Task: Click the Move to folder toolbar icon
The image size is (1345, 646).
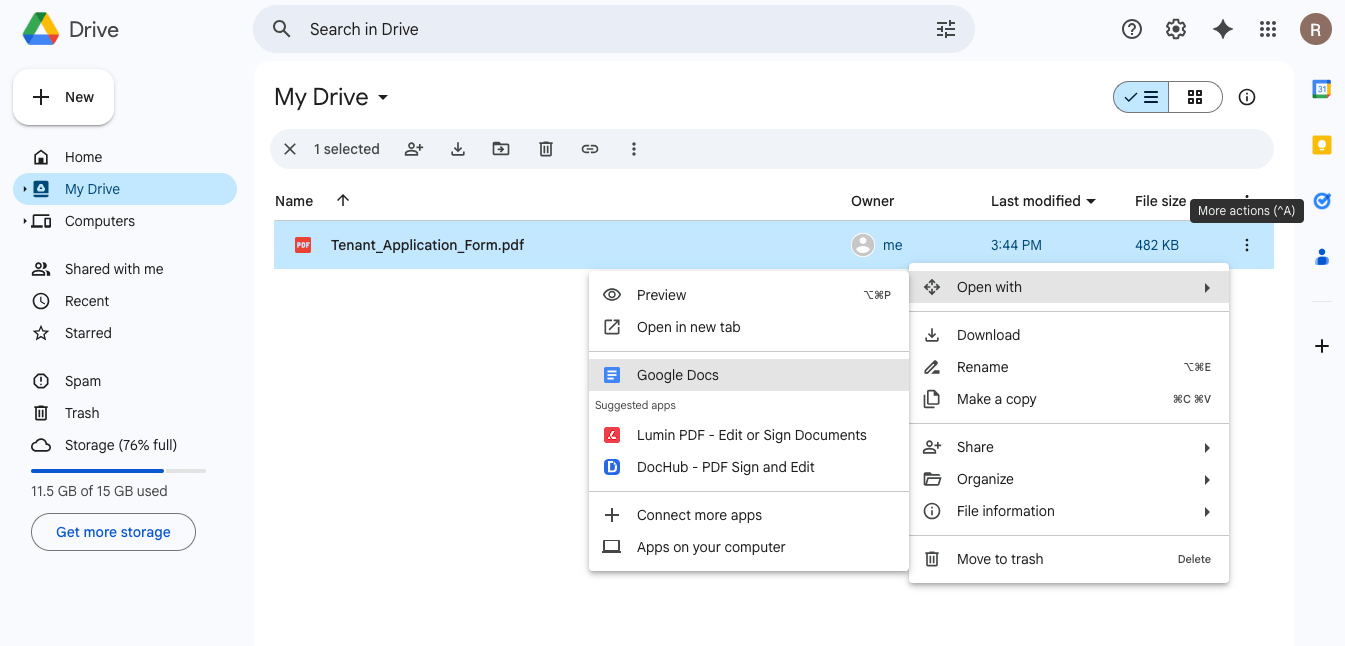Action: point(501,149)
